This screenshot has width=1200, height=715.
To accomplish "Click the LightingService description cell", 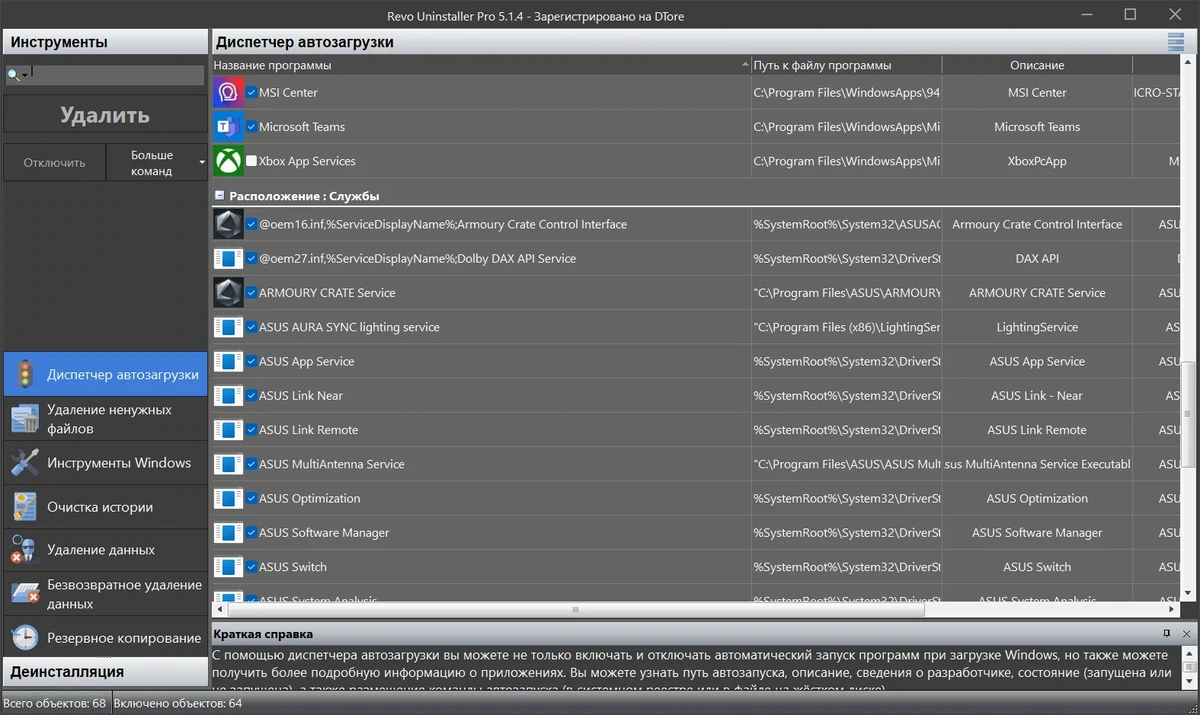I will coord(1037,327).
